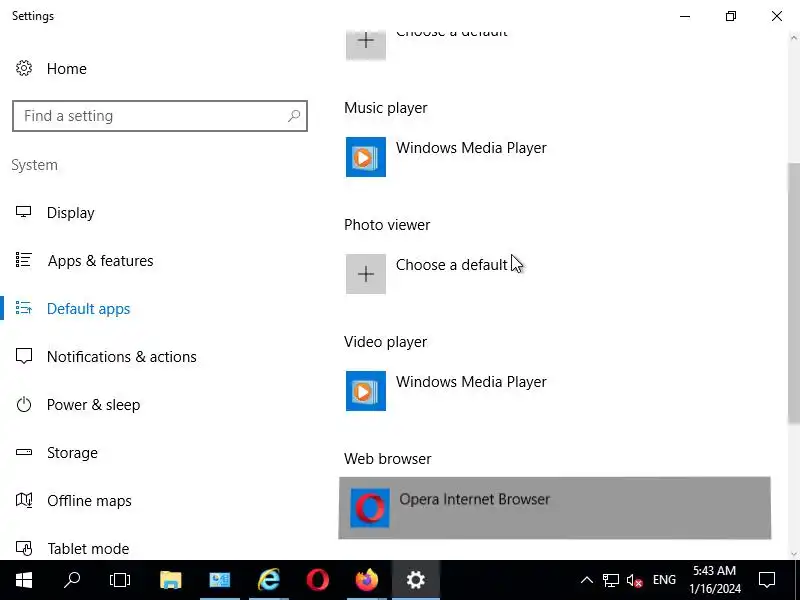Show hidden tray icons chevron
Viewport: 800px width, 600px height.
[x=587, y=580]
